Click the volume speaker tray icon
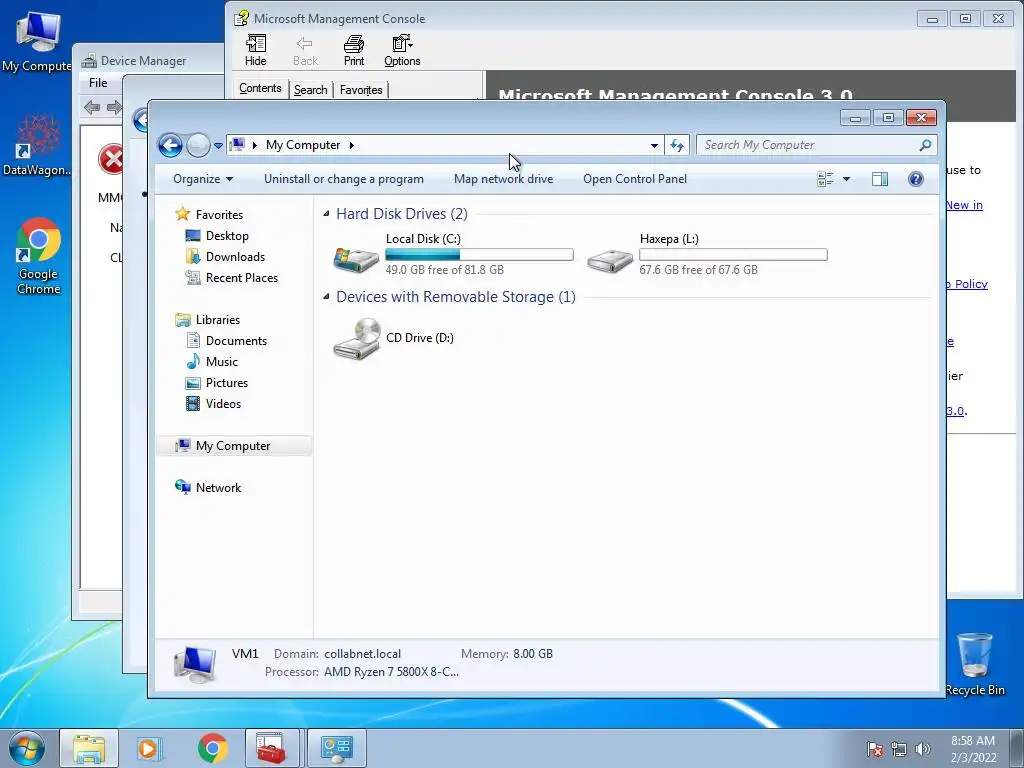This screenshot has width=1024, height=768. click(922, 749)
